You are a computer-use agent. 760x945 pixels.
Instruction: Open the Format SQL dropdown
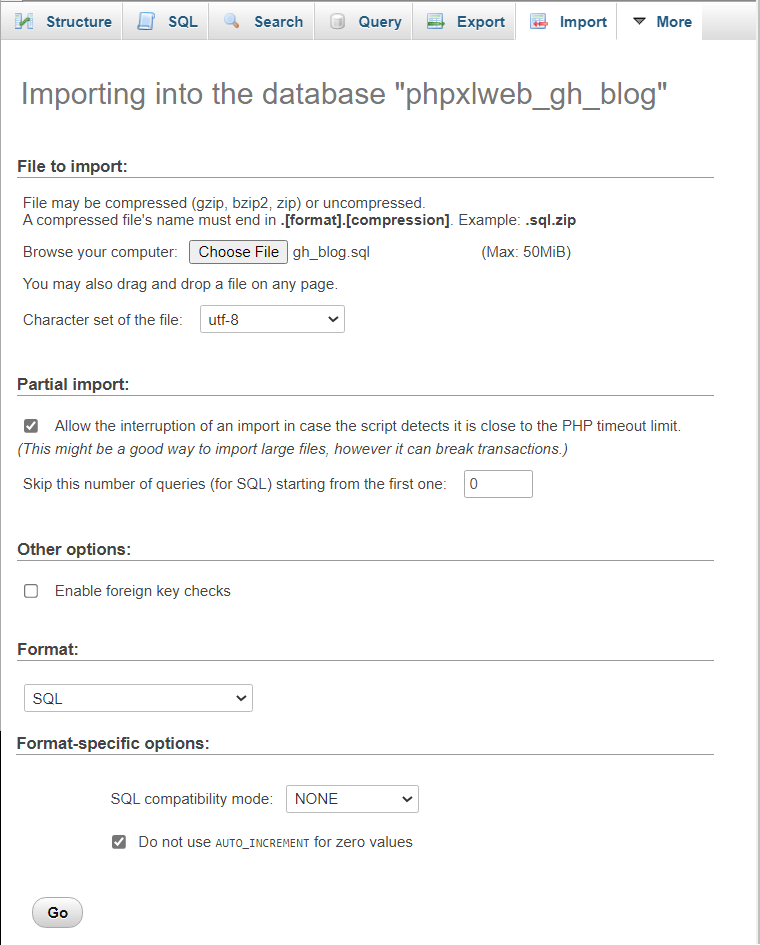point(138,698)
